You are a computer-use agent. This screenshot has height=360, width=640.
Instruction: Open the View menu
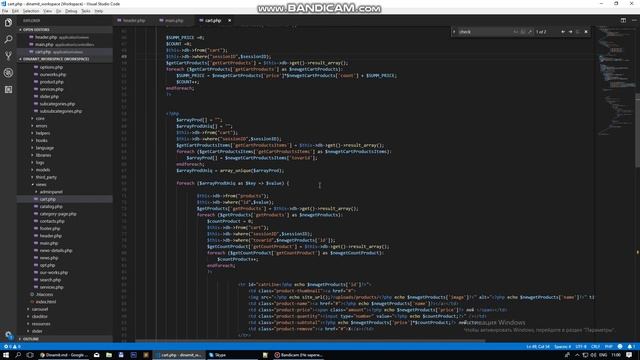(47, 11)
